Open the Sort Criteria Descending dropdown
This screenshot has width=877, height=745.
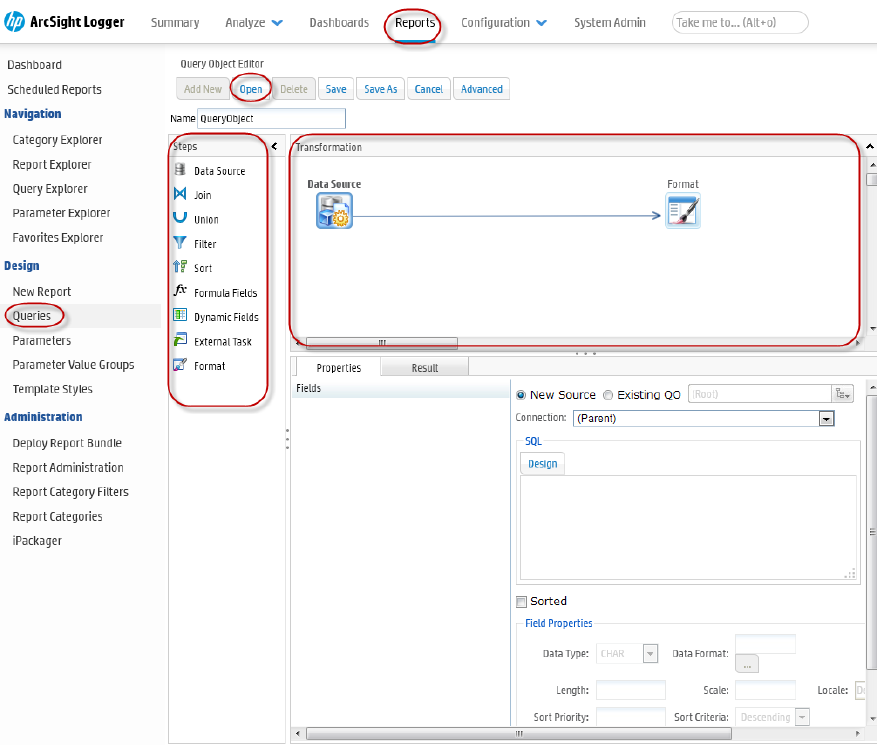point(803,716)
